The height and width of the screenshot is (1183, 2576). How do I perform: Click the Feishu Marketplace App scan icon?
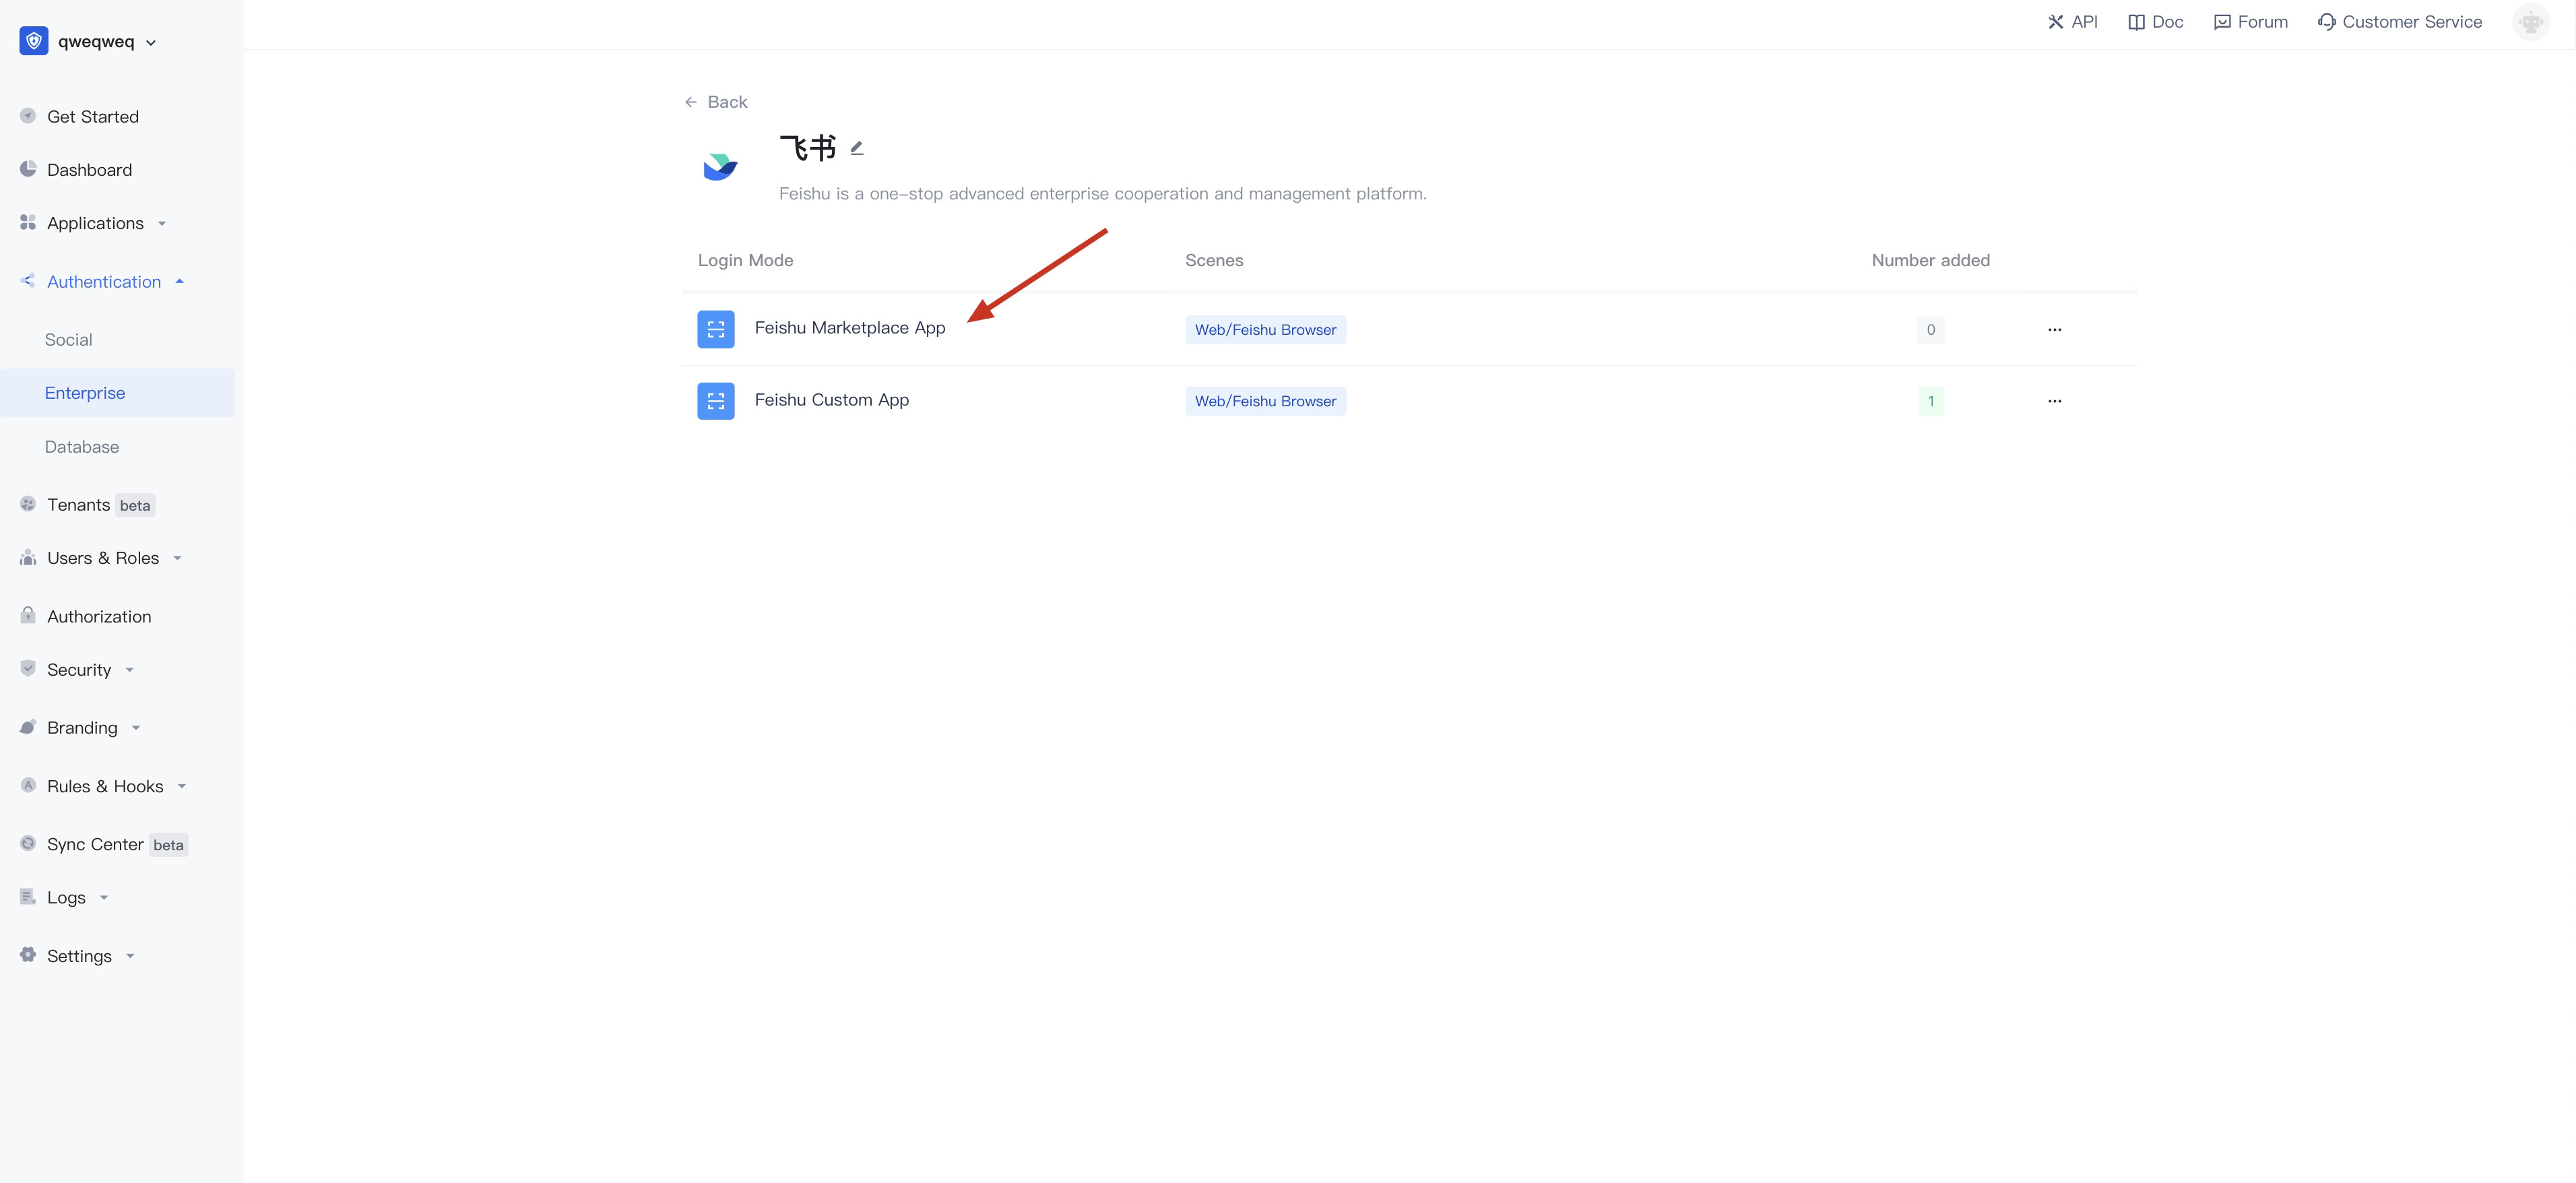pyautogui.click(x=715, y=329)
